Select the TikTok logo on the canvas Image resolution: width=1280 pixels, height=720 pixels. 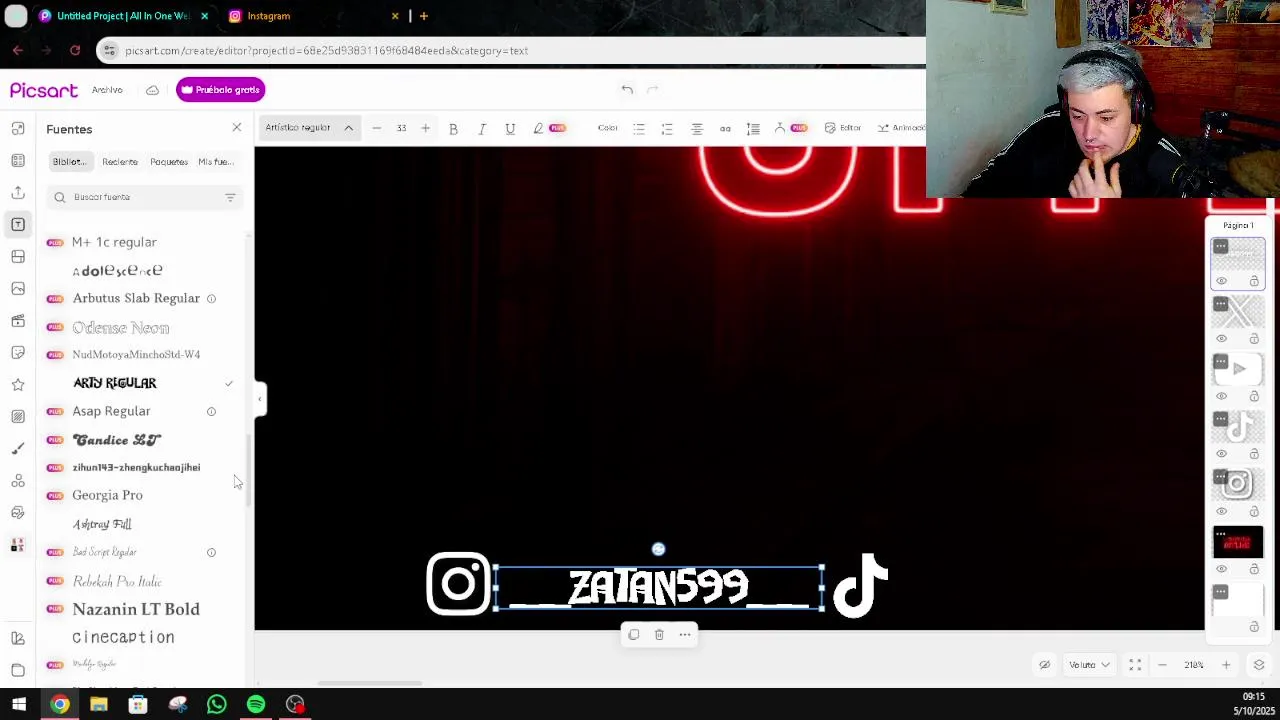860,584
